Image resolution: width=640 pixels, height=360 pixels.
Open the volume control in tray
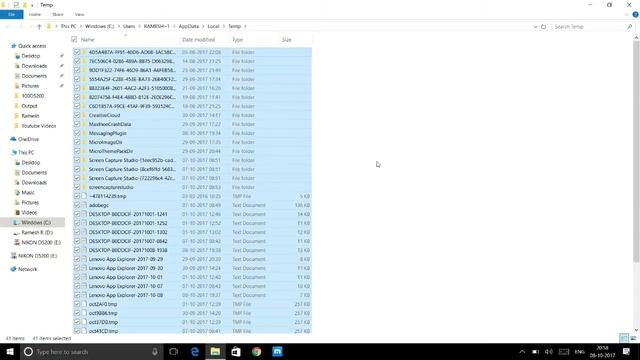click(549, 352)
